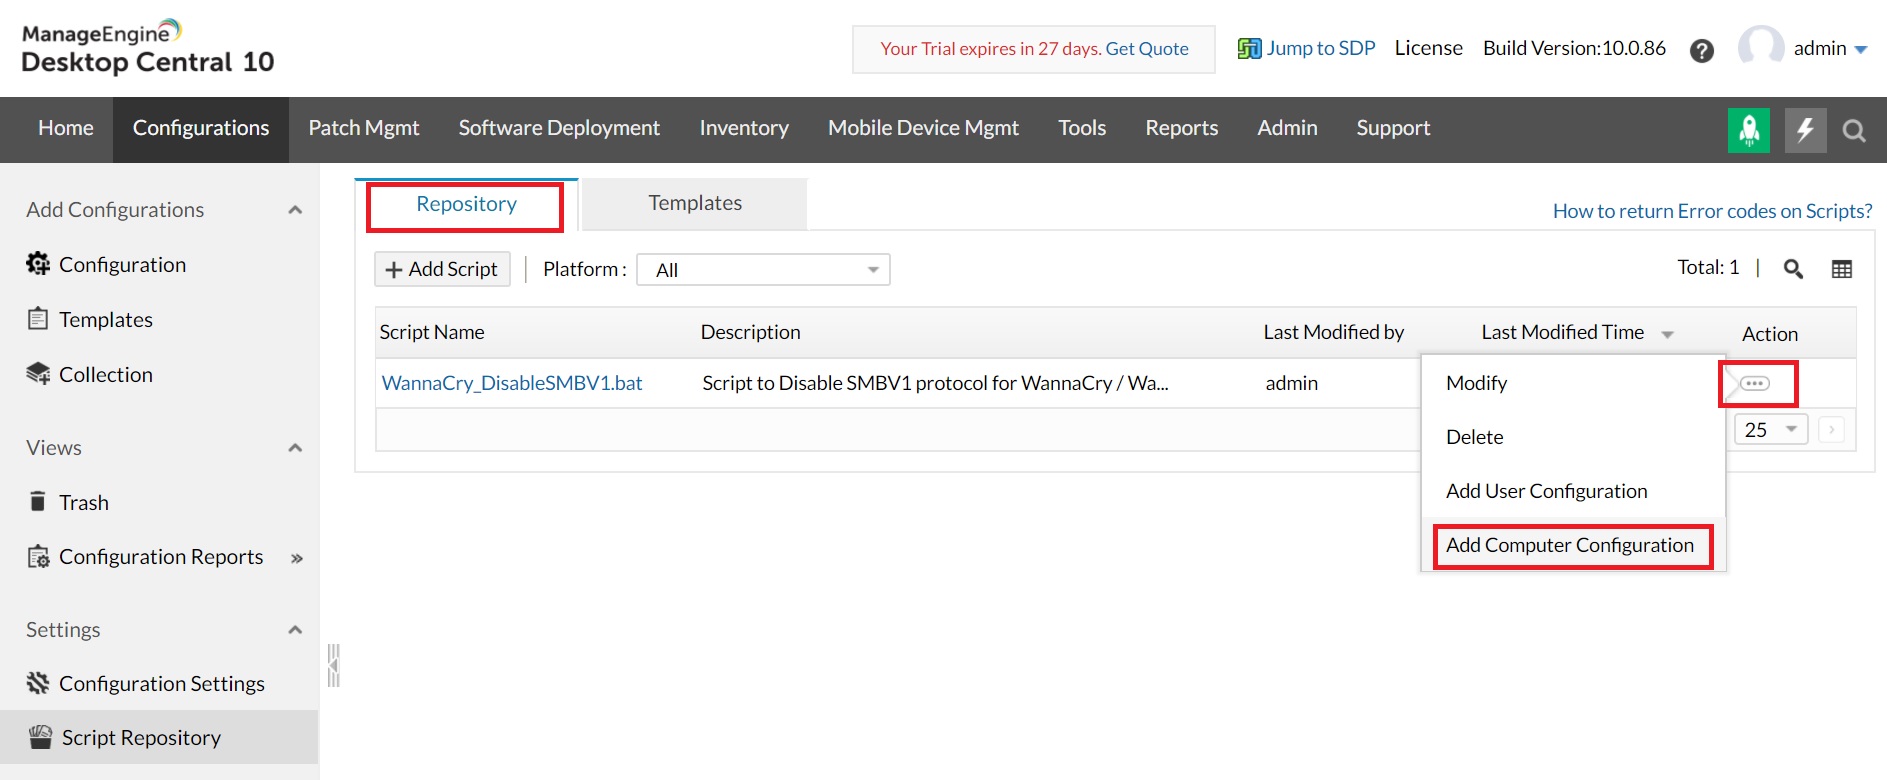Open Collection in the sidebar
This screenshot has width=1887, height=780.
pyautogui.click(x=106, y=375)
